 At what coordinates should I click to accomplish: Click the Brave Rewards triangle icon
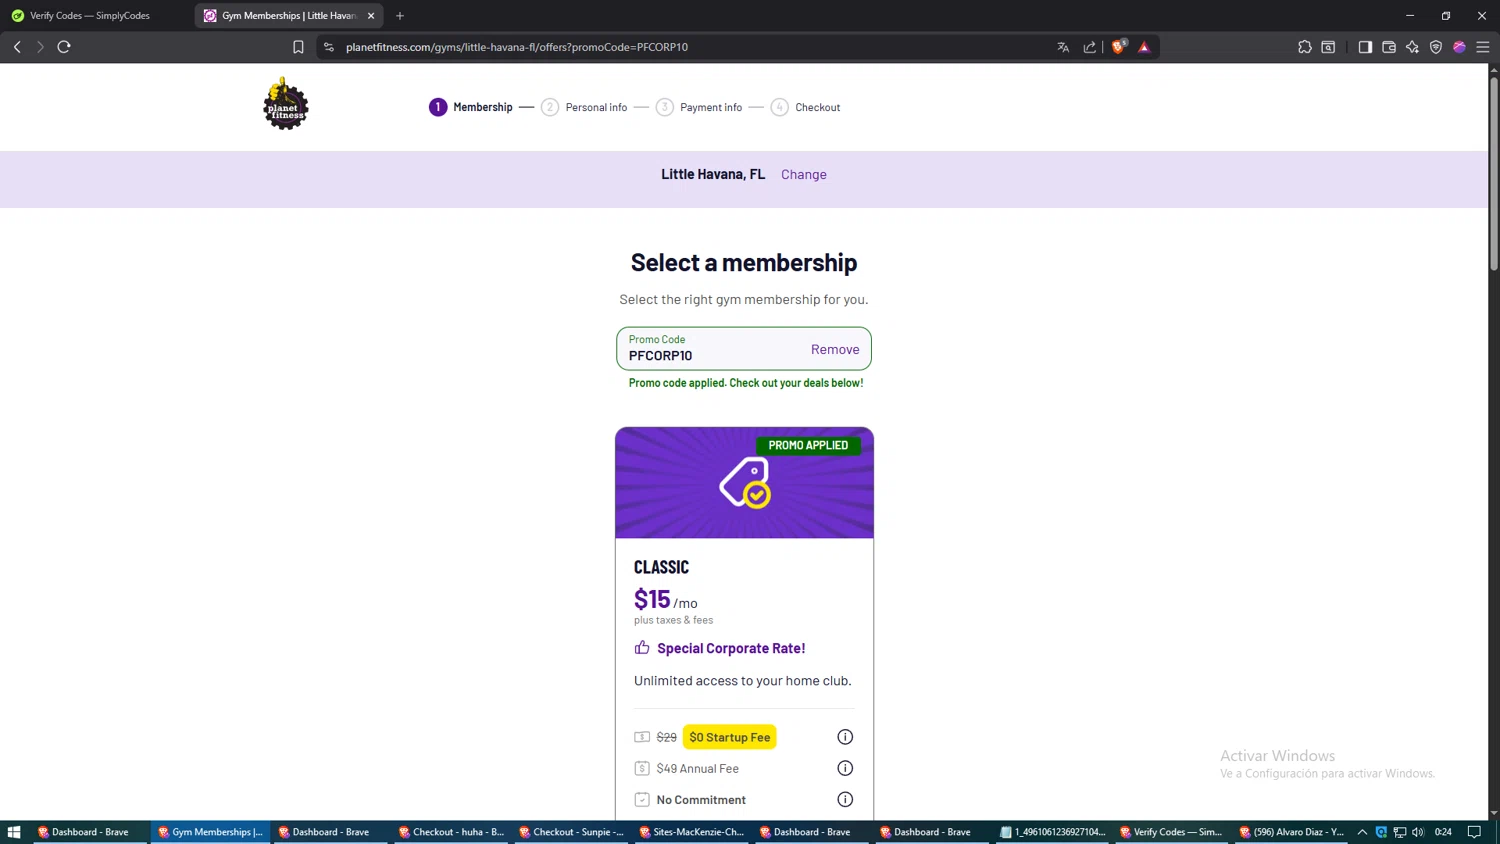(x=1144, y=47)
